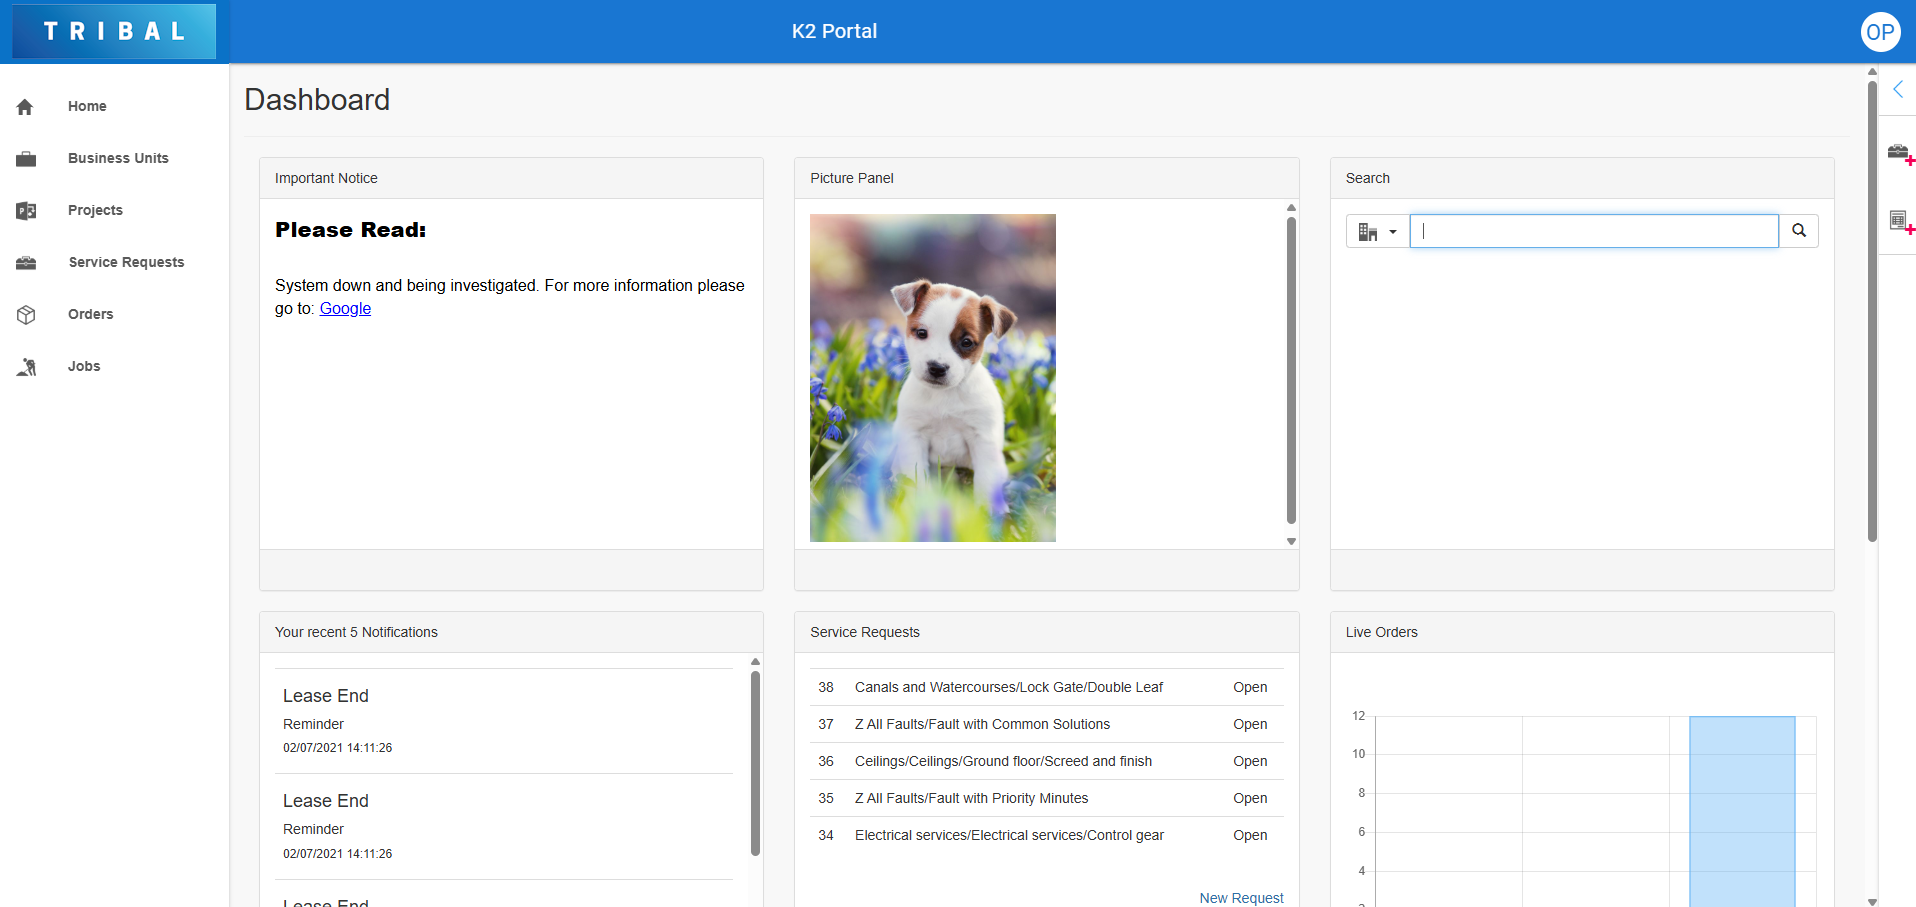This screenshot has height=907, width=1916.
Task: Click the search magnifier button
Action: [x=1799, y=231]
